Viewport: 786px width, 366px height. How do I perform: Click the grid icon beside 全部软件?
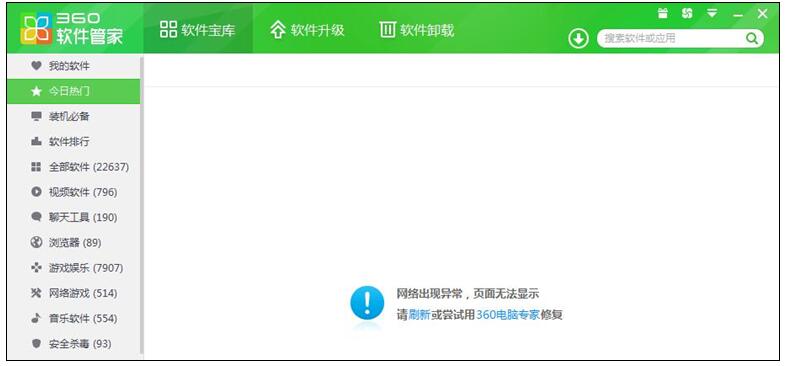(36, 167)
